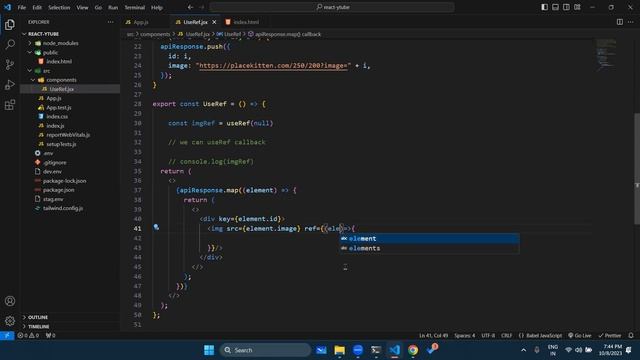Go forward with the navigation arrow
640x360 pixels.
pos(201,7)
